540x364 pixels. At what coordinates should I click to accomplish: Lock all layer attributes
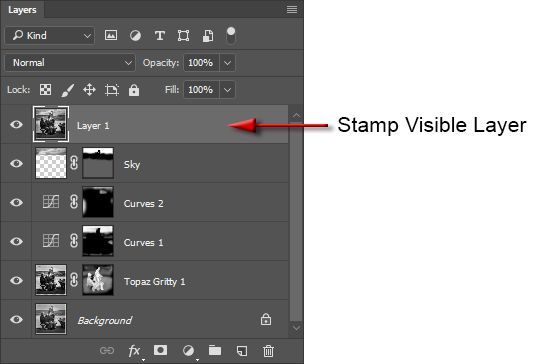(134, 90)
